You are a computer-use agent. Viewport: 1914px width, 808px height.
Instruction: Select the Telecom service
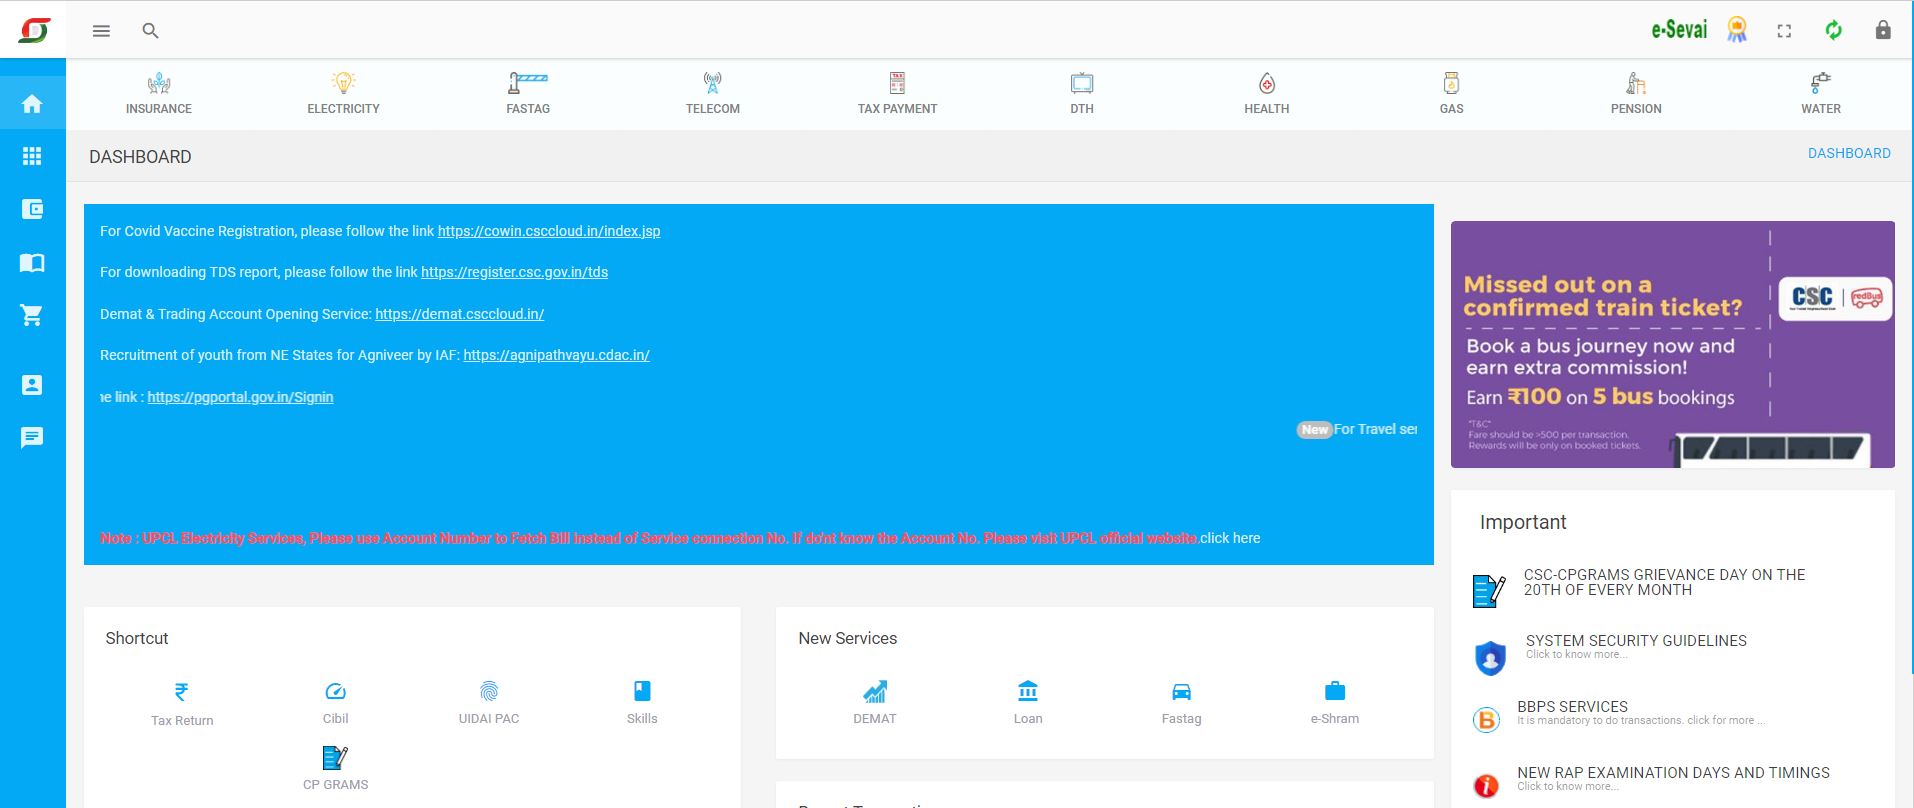pos(713,94)
